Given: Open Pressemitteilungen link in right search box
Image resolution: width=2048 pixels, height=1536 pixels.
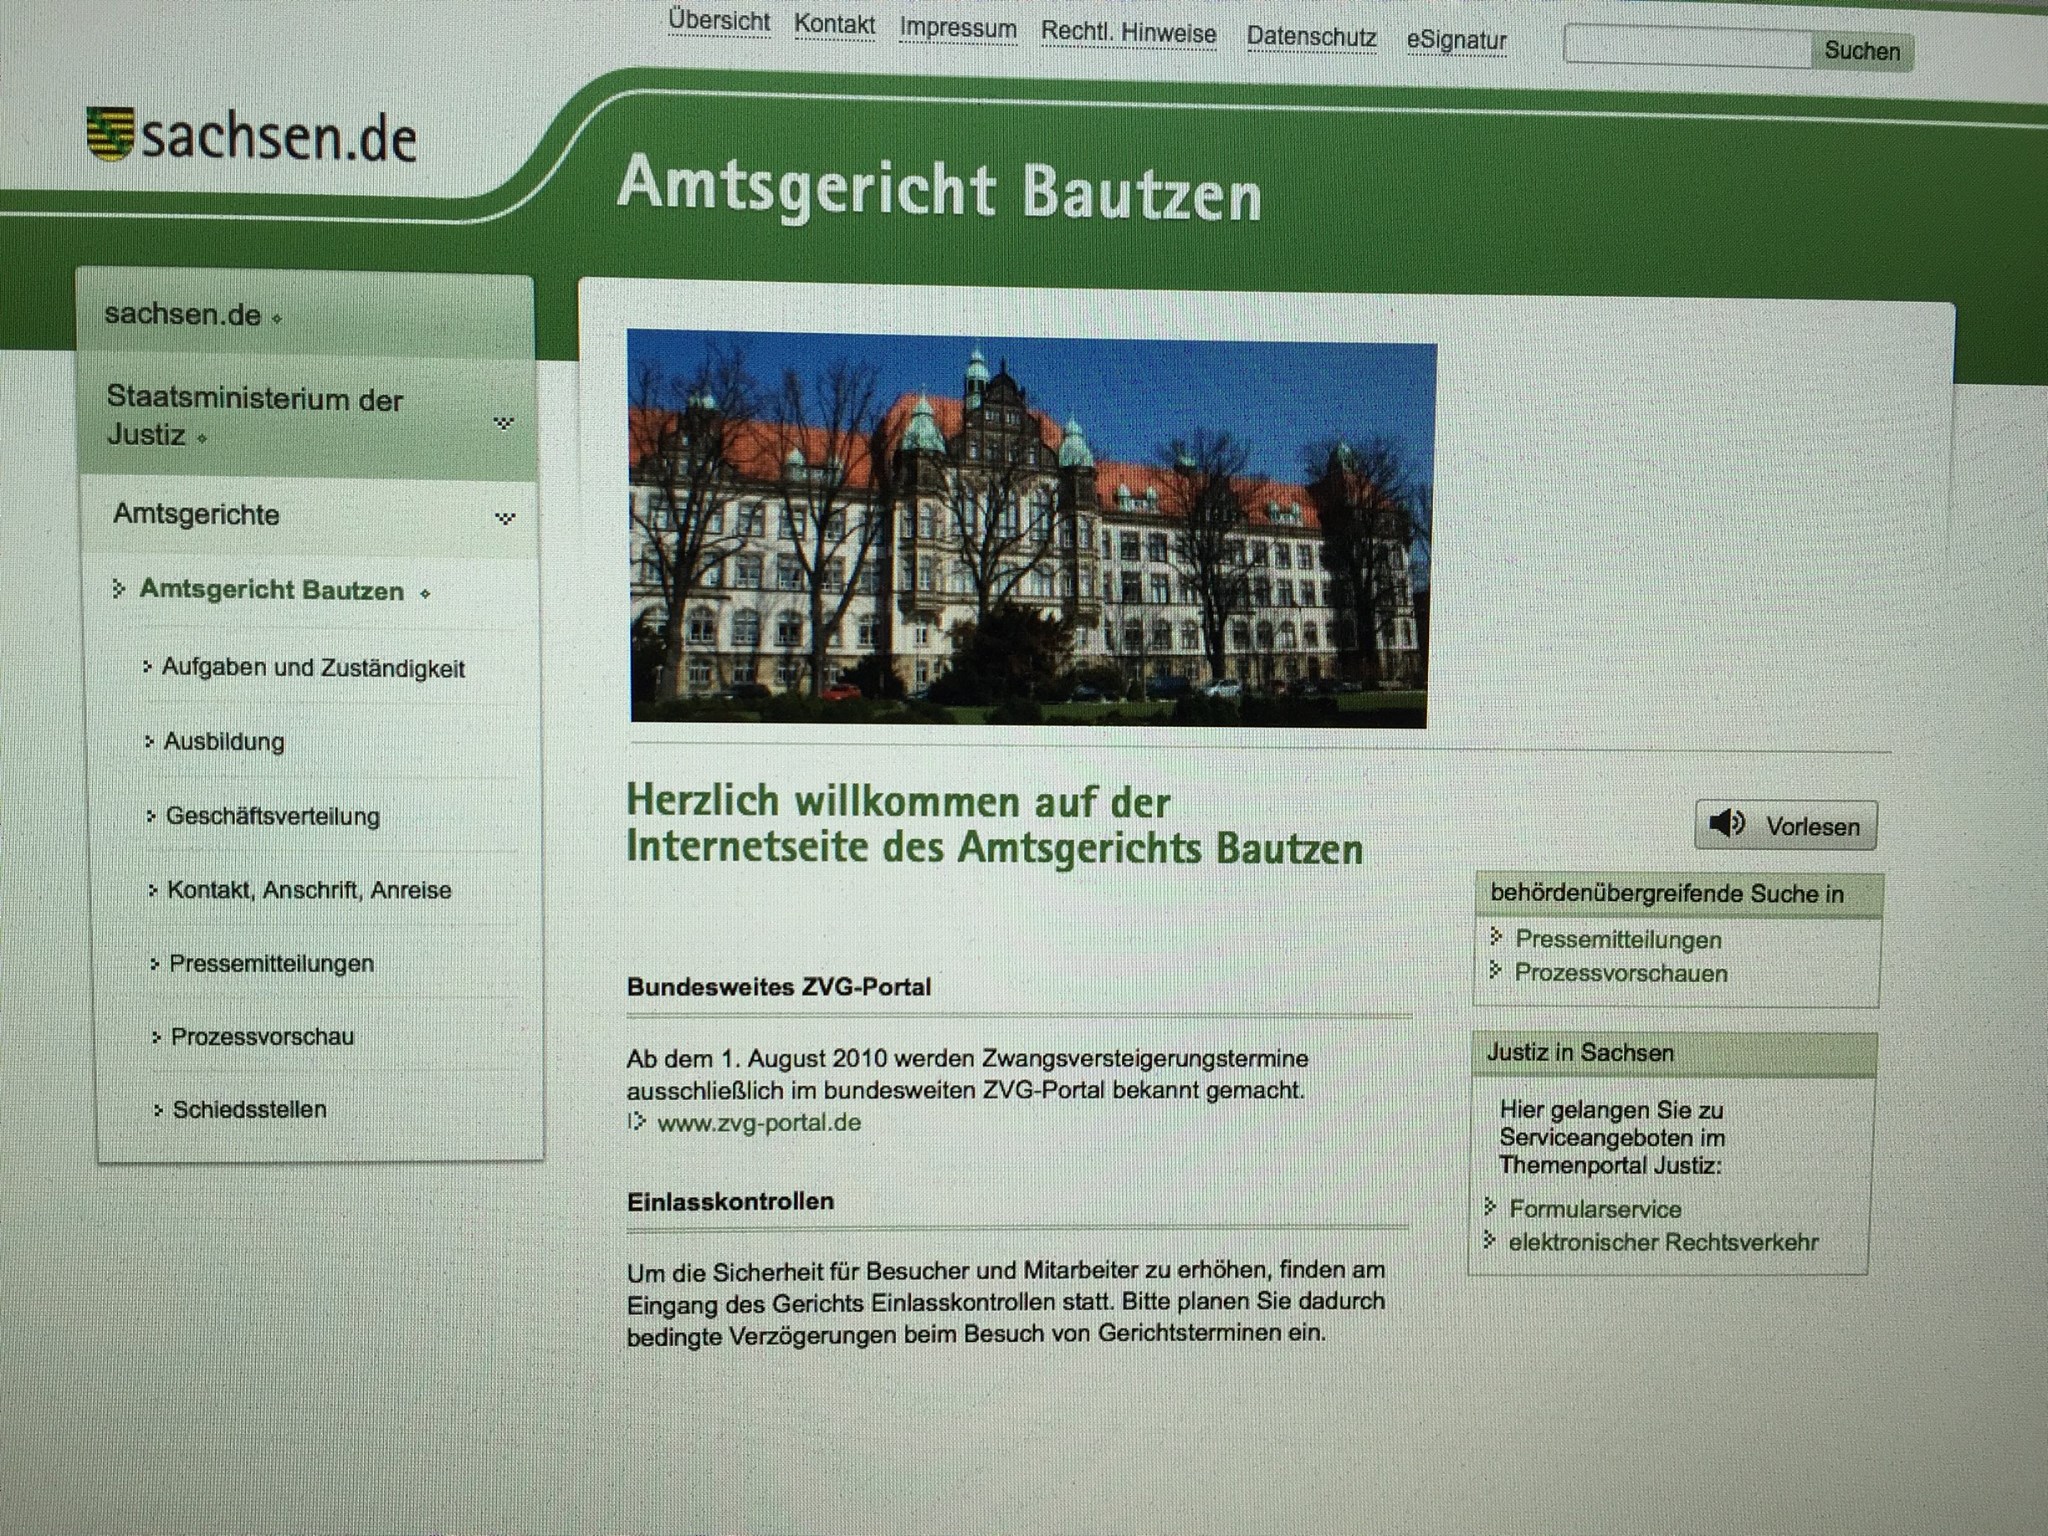Looking at the screenshot, I should [1617, 940].
